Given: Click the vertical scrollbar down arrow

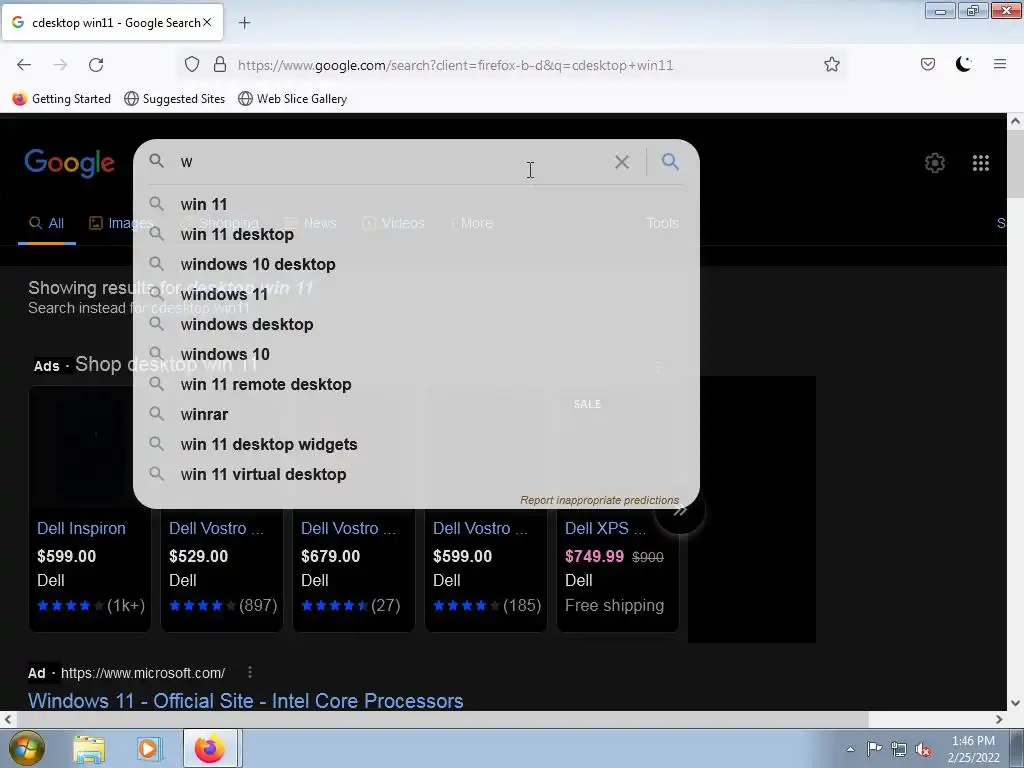Looking at the screenshot, I should tap(1015, 703).
